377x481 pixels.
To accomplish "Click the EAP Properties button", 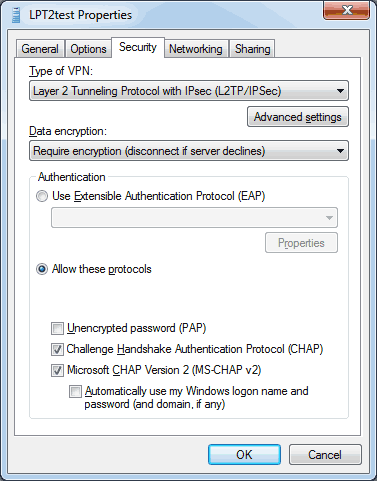I will (301, 243).
